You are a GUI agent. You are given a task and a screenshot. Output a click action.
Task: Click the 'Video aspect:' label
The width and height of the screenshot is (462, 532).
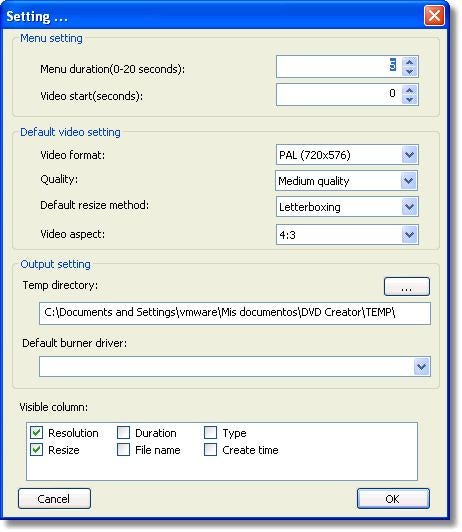point(73,234)
